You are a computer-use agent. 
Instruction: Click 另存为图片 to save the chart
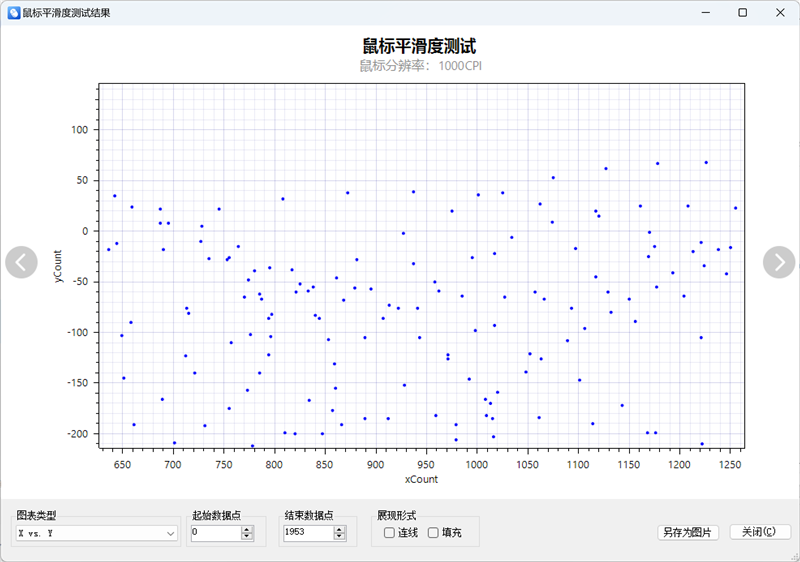pos(688,532)
